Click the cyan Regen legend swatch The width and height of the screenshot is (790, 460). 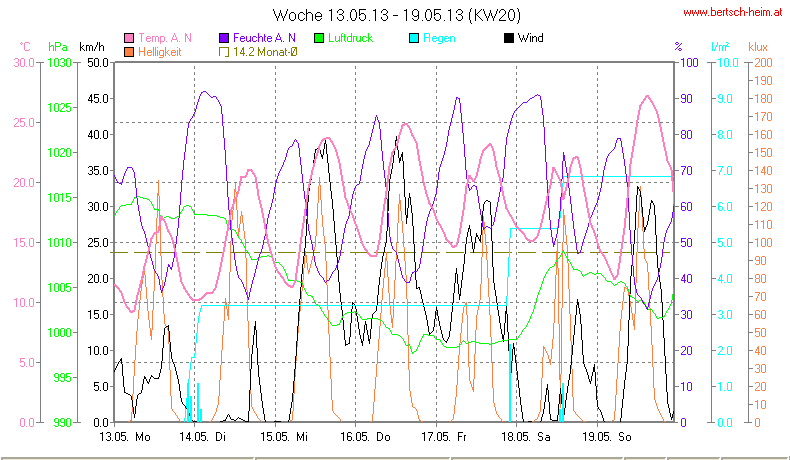414,38
